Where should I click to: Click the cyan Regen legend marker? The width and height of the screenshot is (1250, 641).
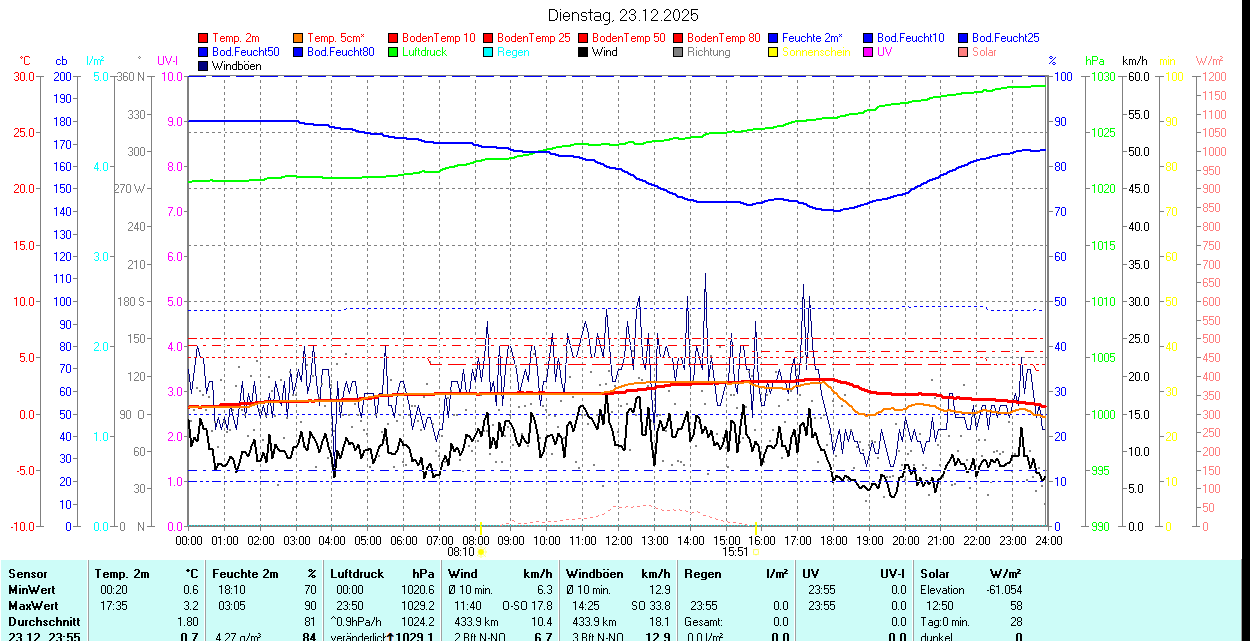[x=488, y=52]
